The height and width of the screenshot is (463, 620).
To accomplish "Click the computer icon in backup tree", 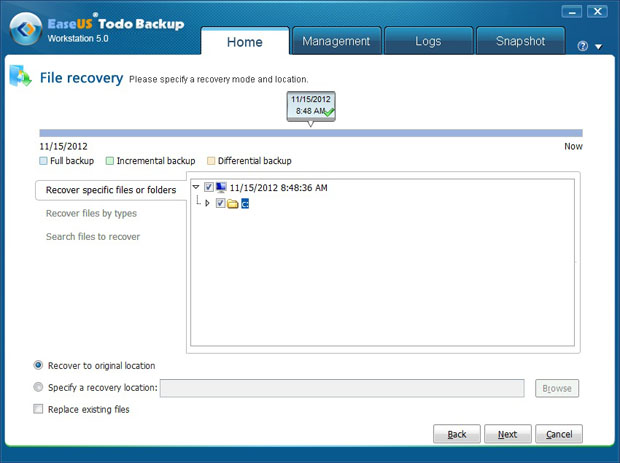I will tap(221, 187).
